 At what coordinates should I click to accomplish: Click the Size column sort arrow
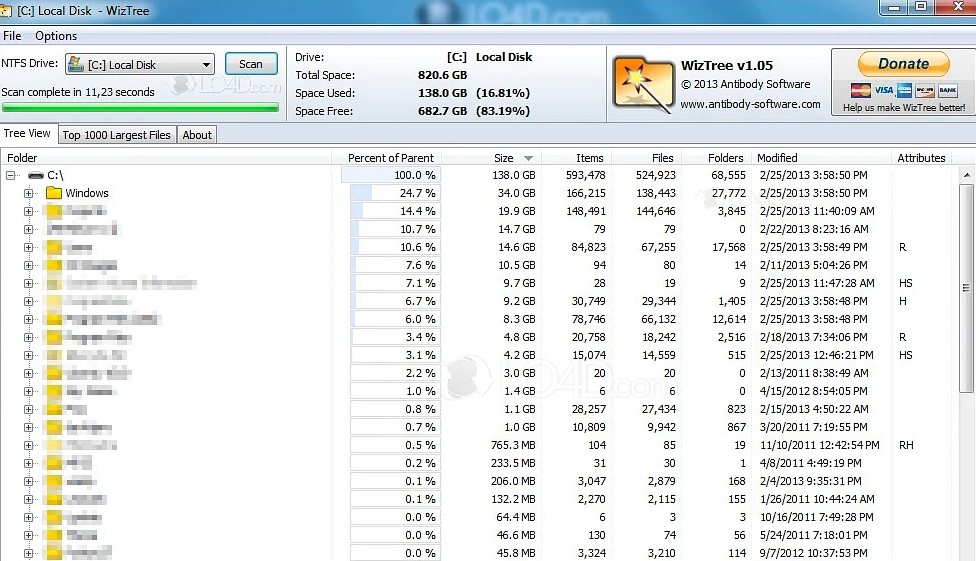(x=528, y=158)
